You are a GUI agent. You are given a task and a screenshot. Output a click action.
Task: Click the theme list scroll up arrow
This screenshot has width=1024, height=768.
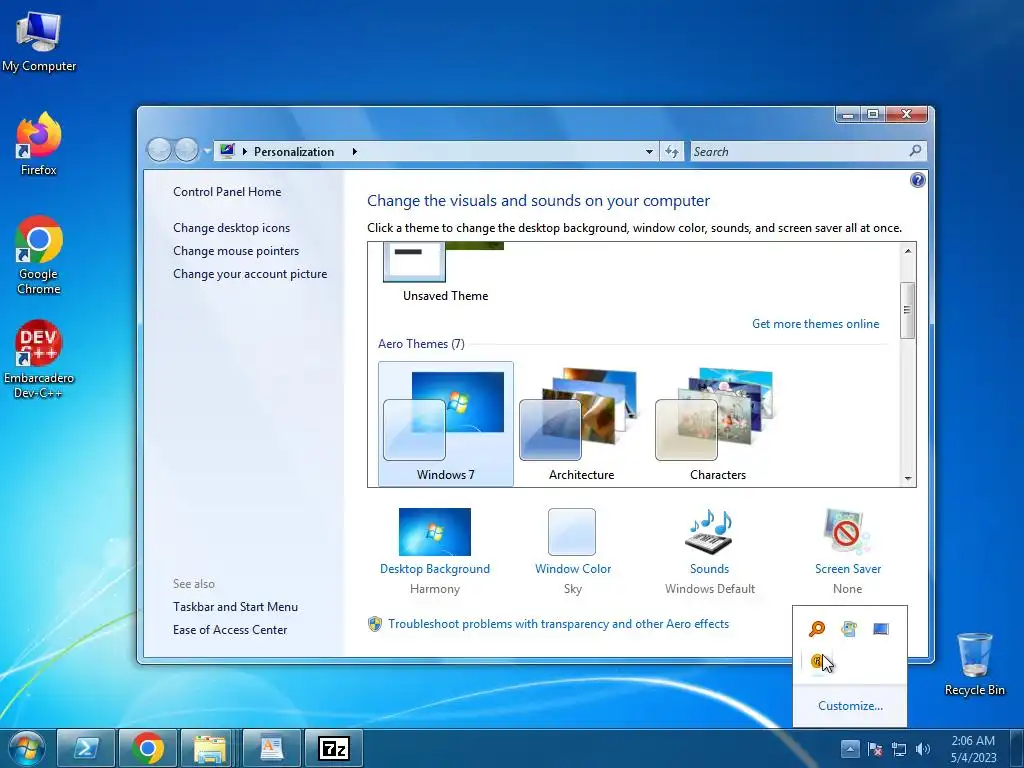(x=907, y=251)
